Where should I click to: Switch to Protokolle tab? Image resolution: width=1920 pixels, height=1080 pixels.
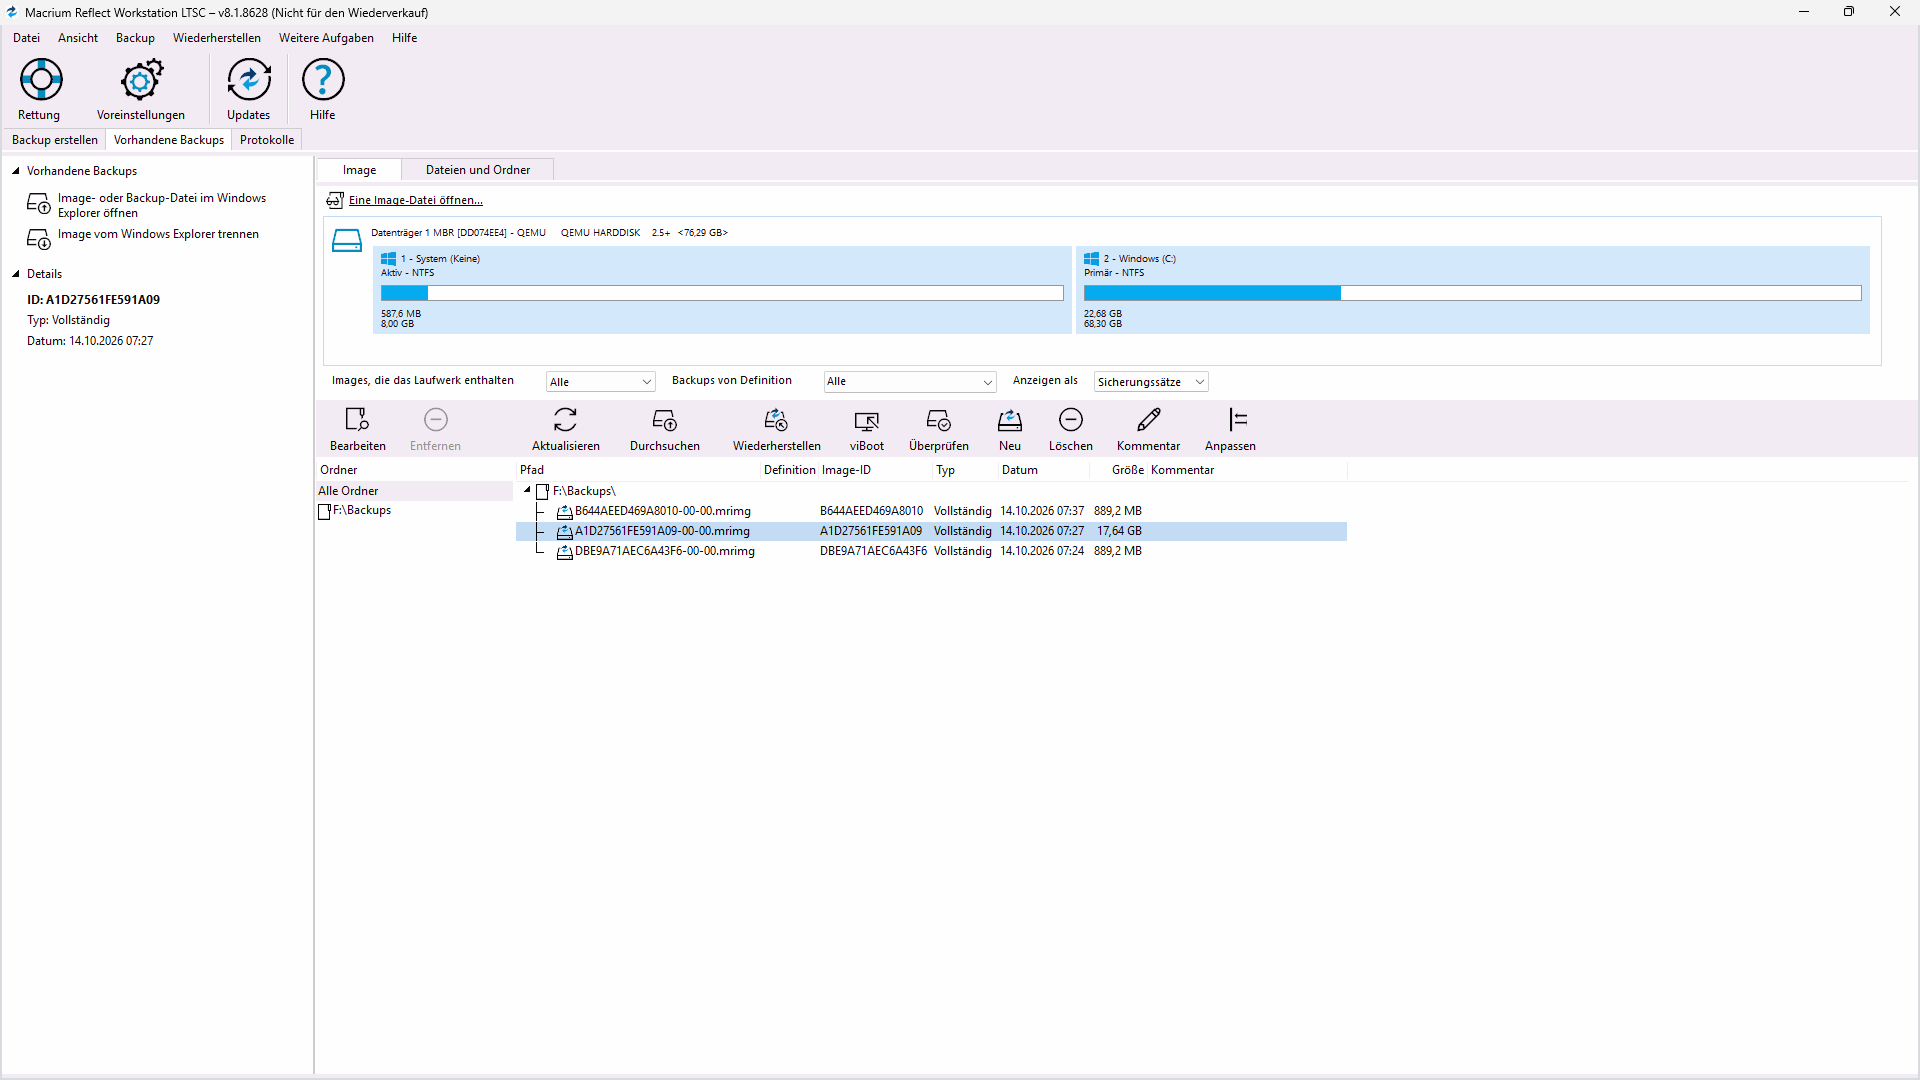pyautogui.click(x=267, y=140)
